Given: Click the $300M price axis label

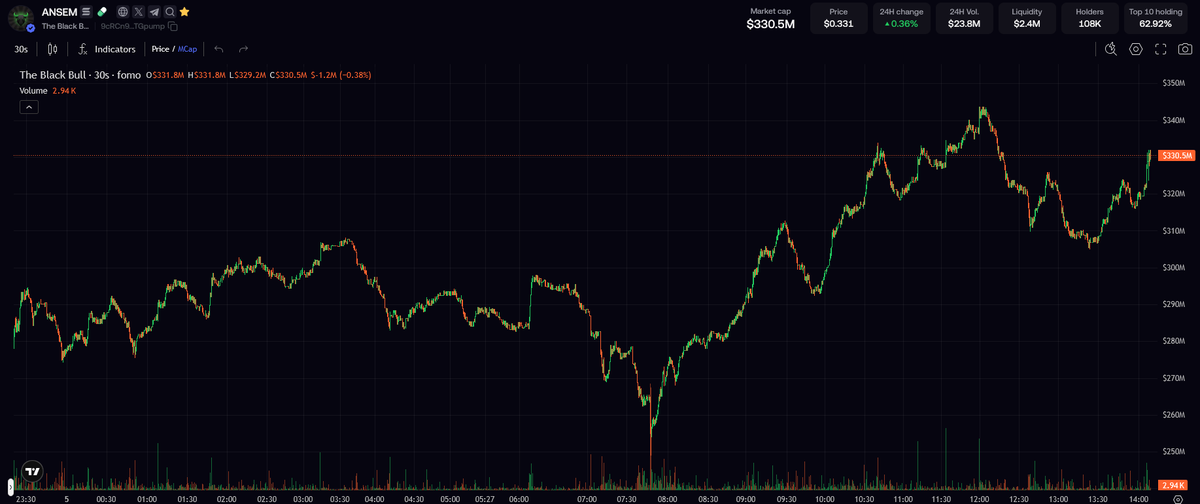Looking at the screenshot, I should click(1173, 267).
